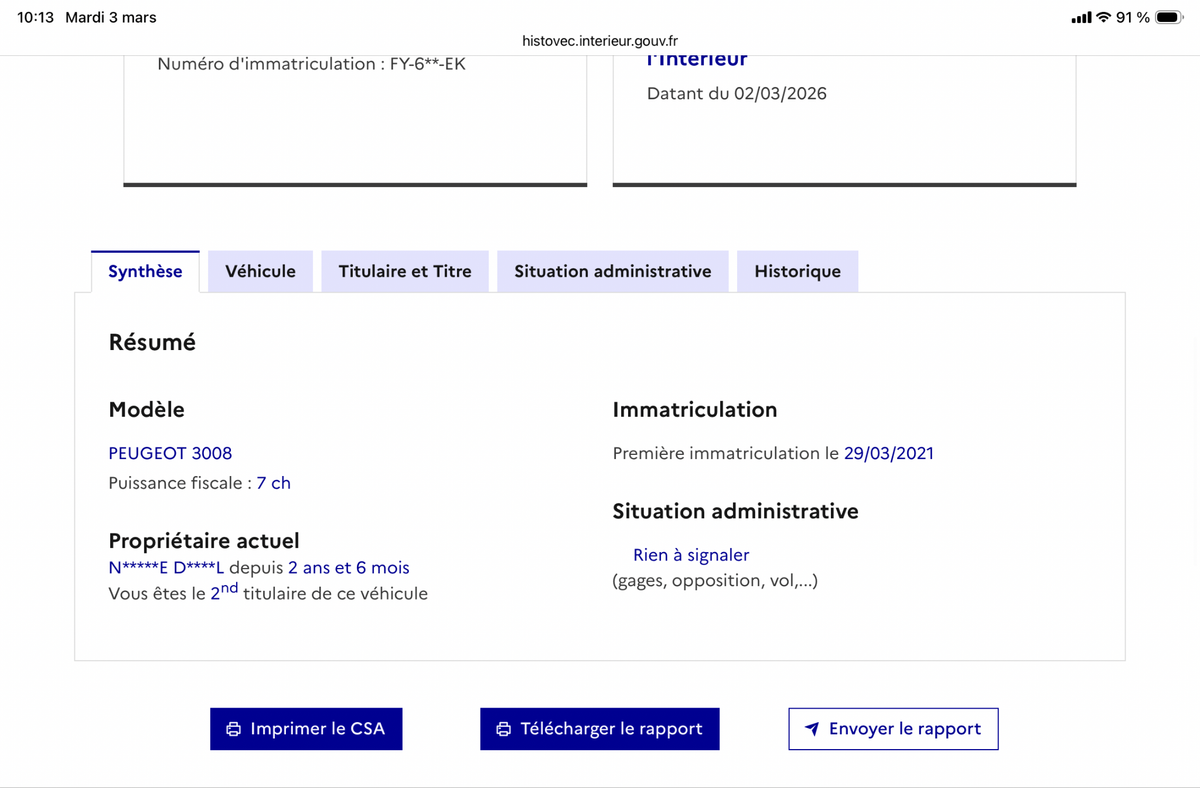Click the registration number FY-6**-EK text
The width and height of the screenshot is (1200, 788).
click(x=427, y=64)
